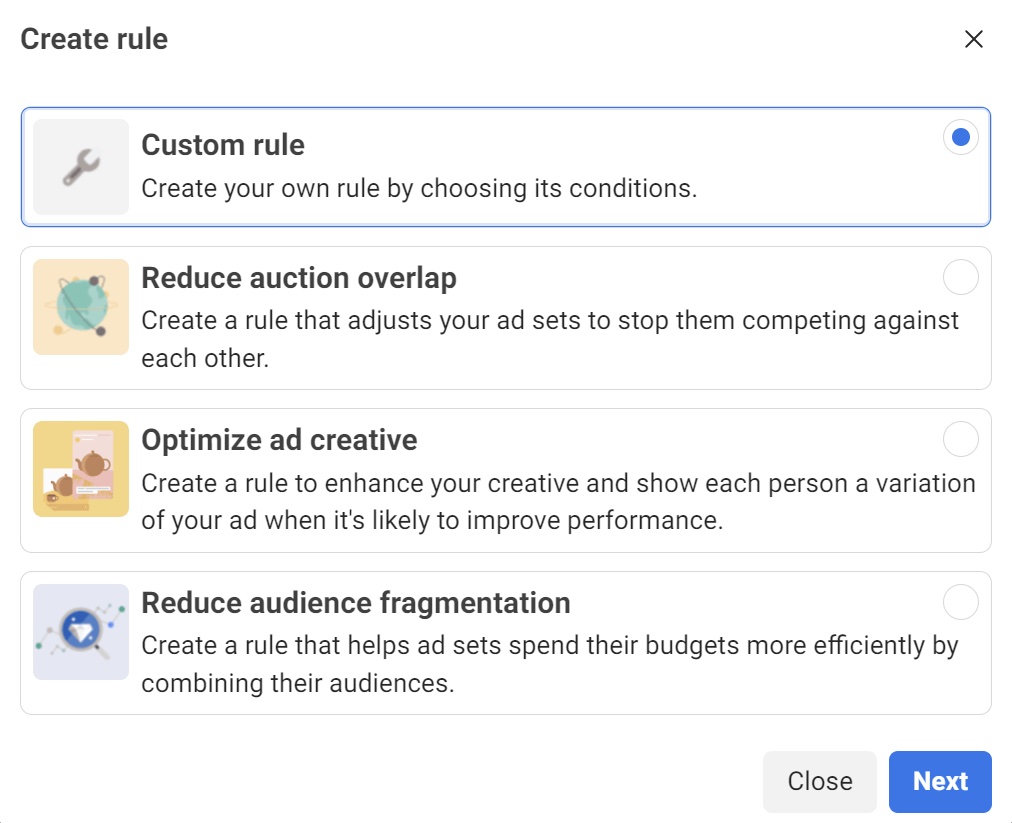Click the Reduce auction overlap heading
Viewport: 1012px width, 823px height.
point(299,278)
